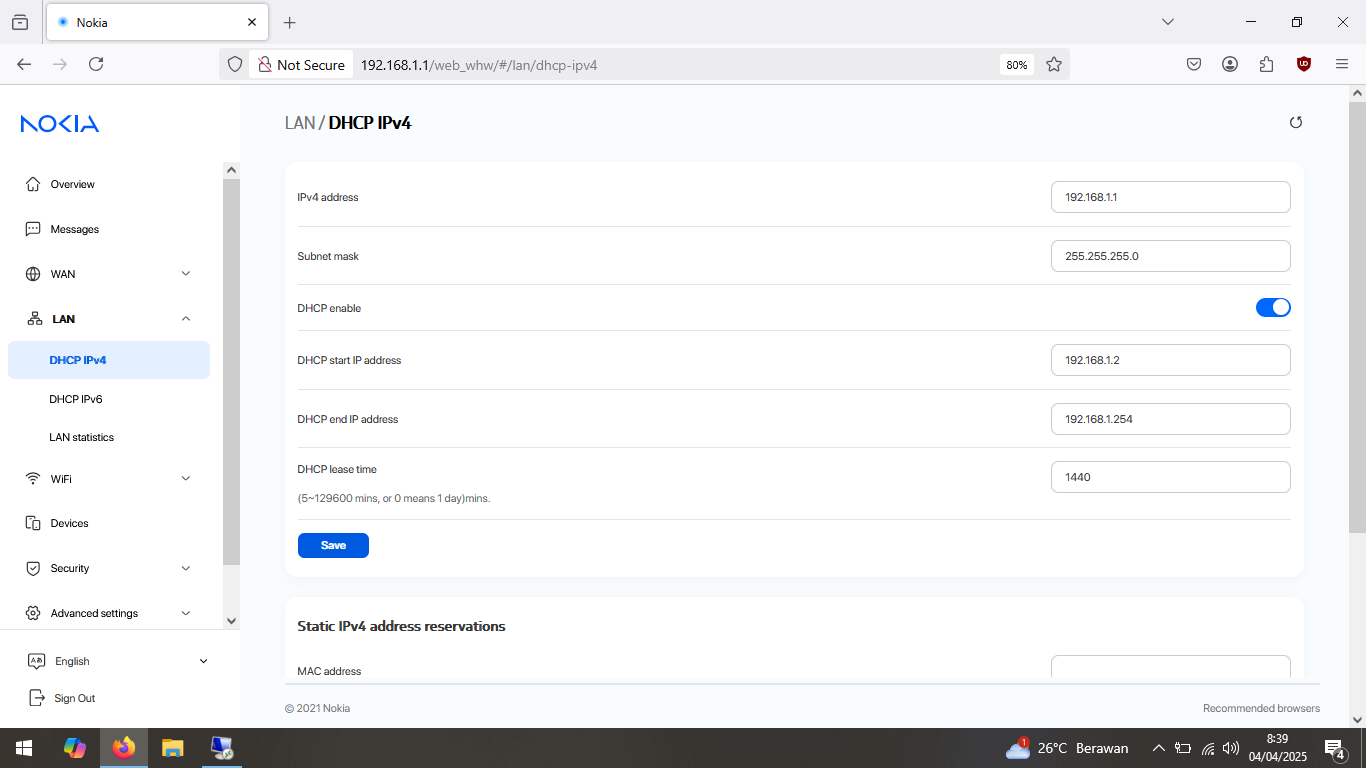Close the Nokia tab
The width and height of the screenshot is (1366, 768).
click(252, 22)
